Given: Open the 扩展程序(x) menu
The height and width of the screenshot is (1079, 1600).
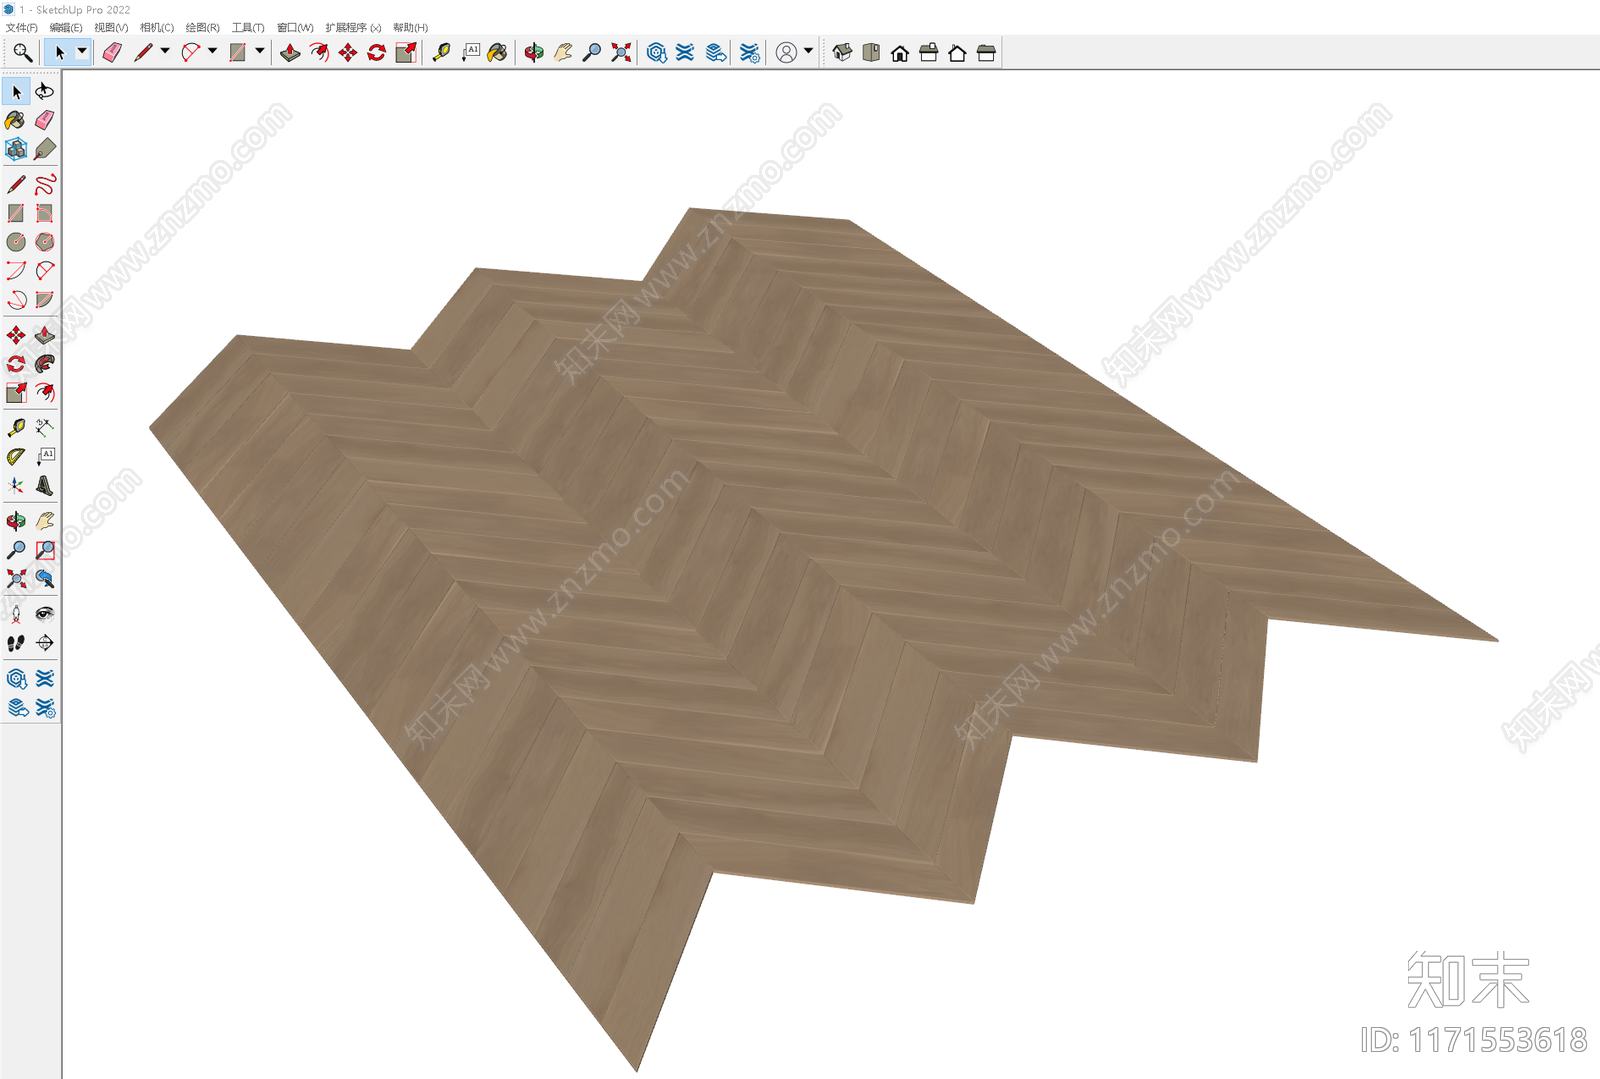Looking at the screenshot, I should [353, 27].
